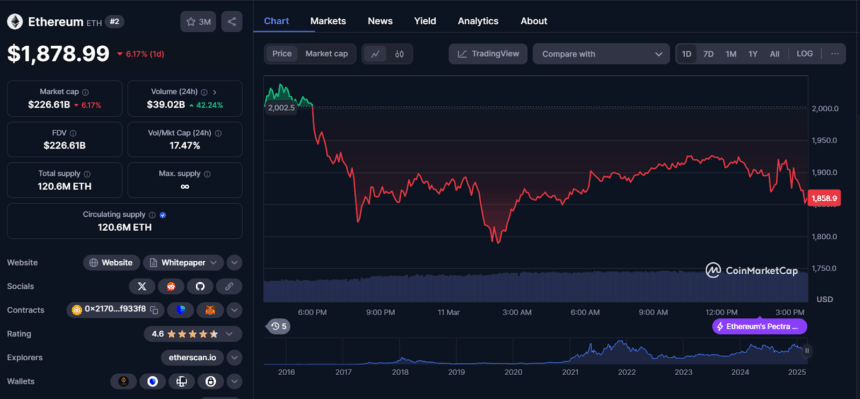This screenshot has width=860, height=399.
Task: Open the chain-link social icon
Action: 229,286
